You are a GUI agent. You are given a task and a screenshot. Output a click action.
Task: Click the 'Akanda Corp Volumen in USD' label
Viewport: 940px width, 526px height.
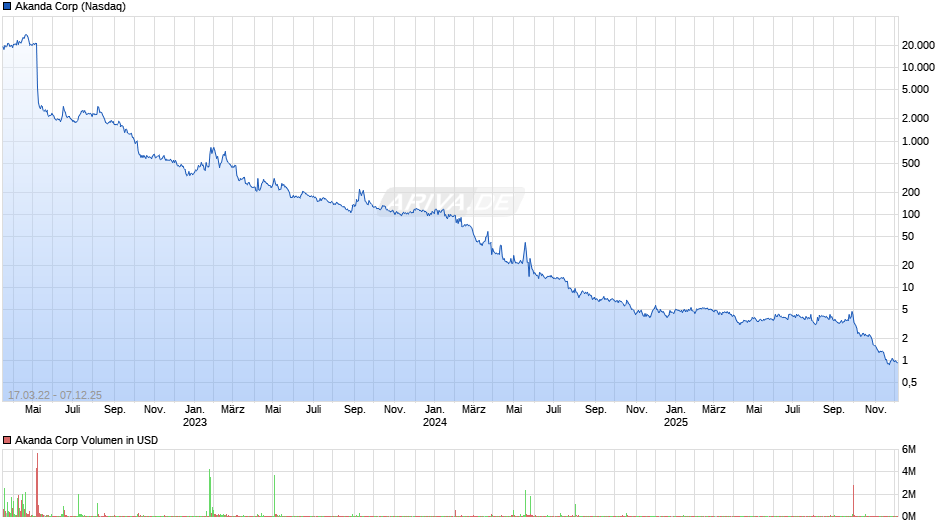pos(86,440)
